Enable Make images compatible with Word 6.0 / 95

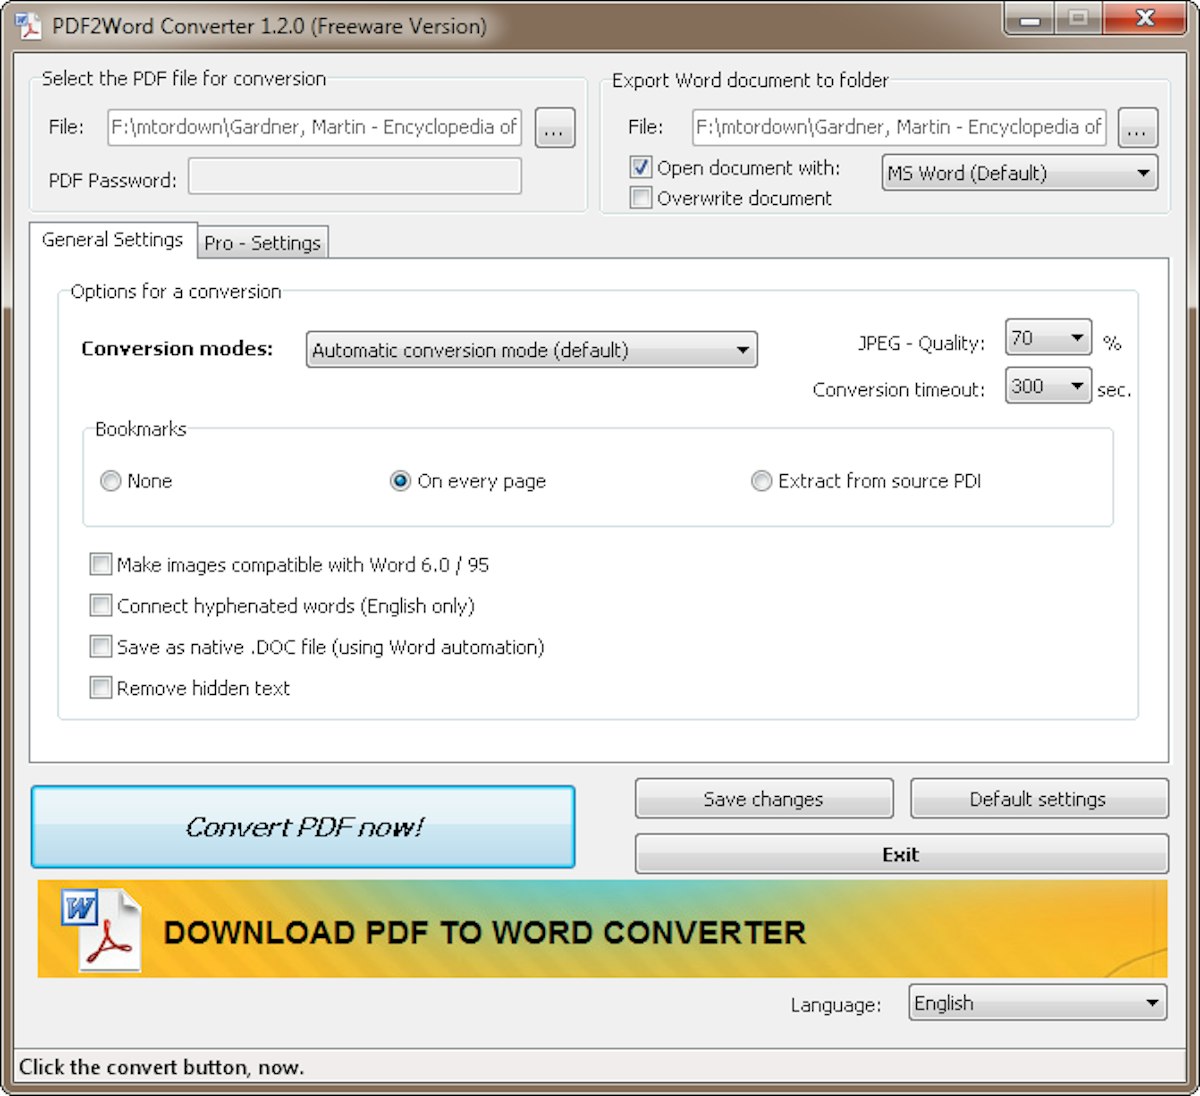100,564
